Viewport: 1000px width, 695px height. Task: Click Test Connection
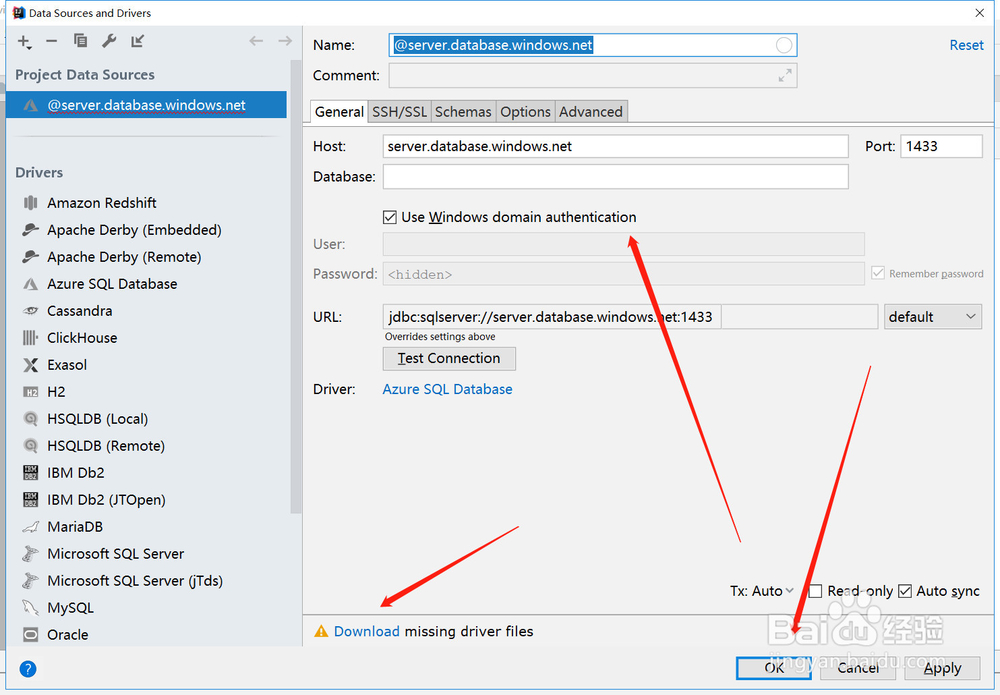[448, 358]
